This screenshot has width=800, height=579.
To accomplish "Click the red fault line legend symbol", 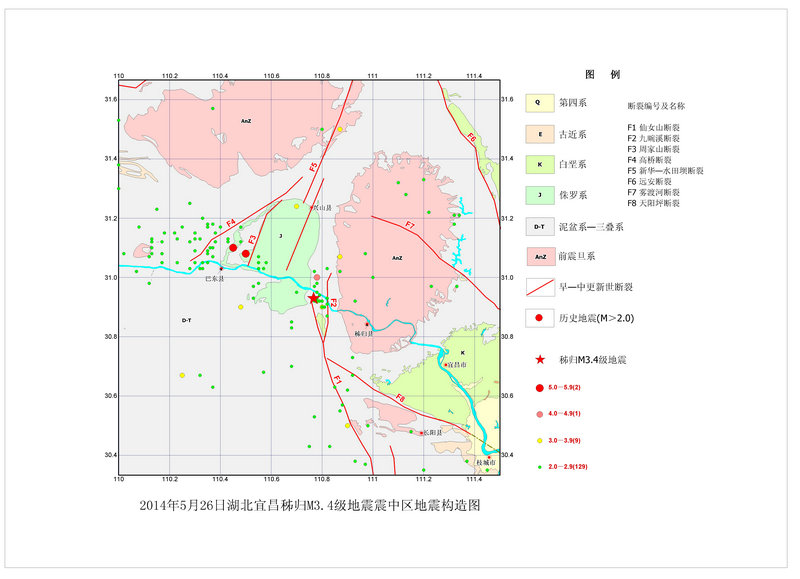I will (x=540, y=287).
